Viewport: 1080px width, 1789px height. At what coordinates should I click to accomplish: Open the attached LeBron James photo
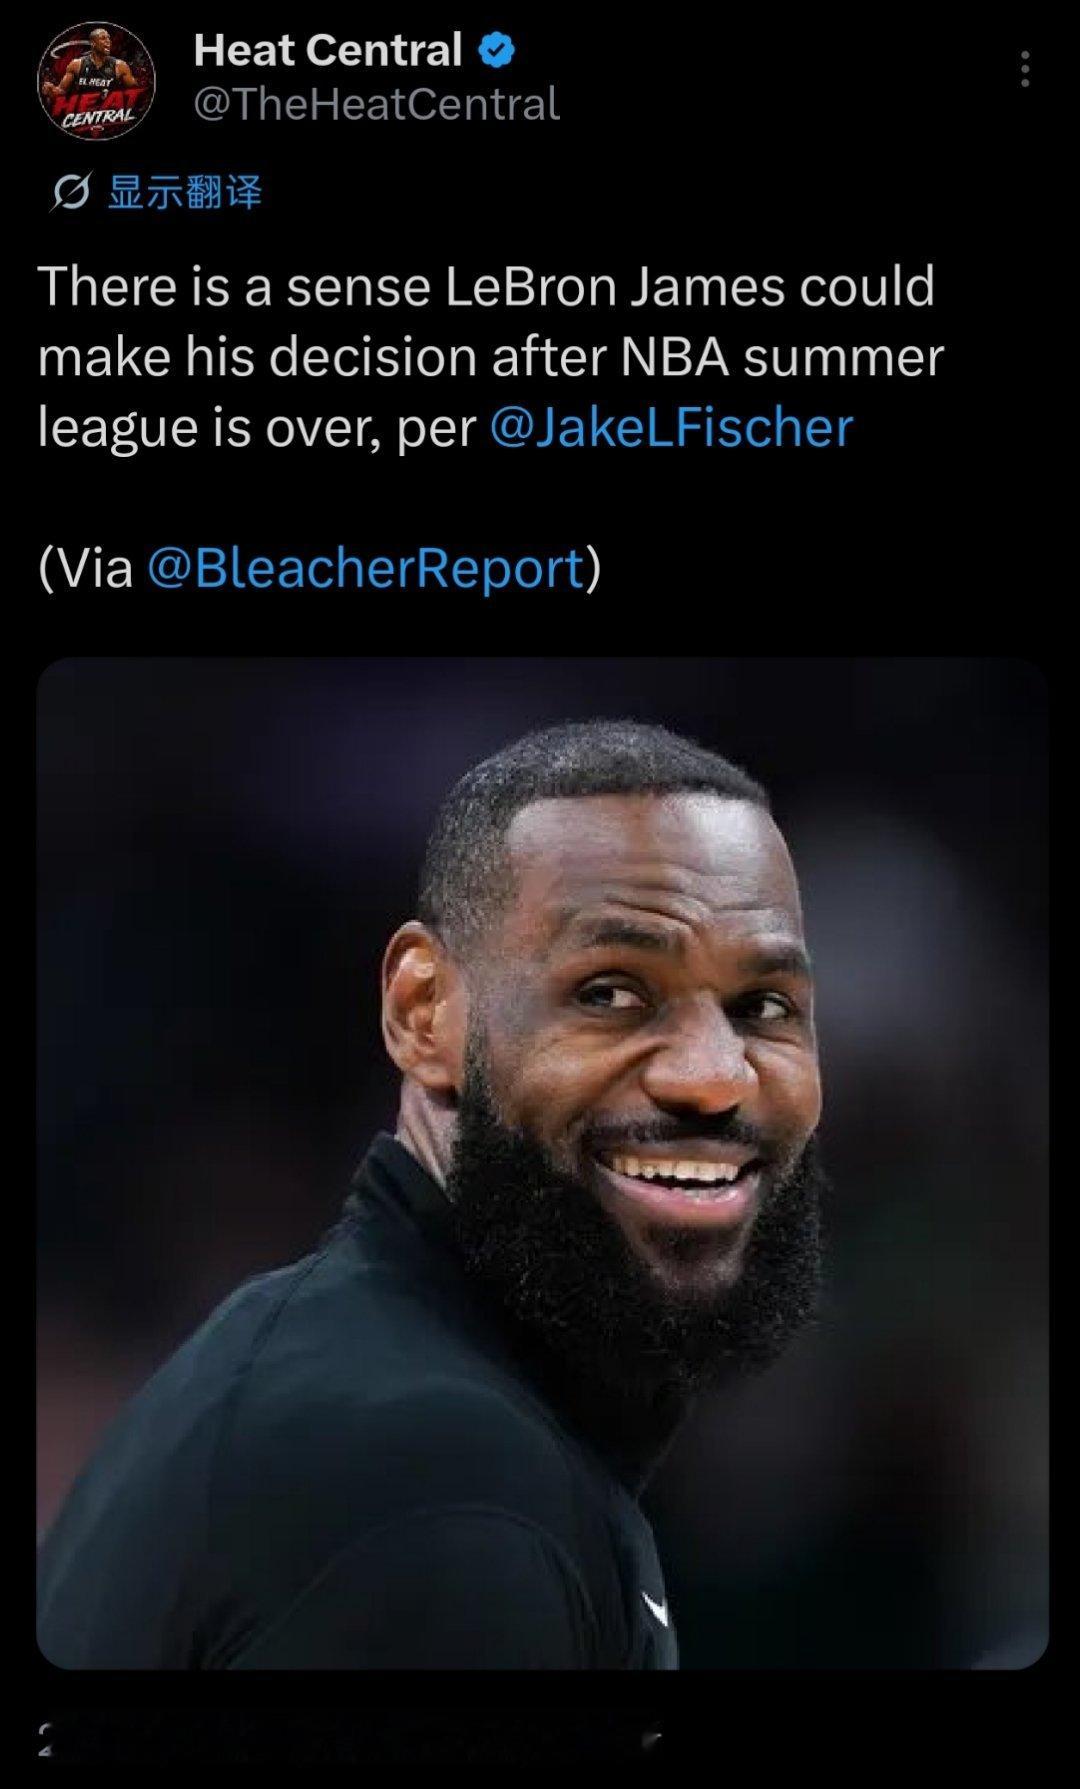[542, 1162]
